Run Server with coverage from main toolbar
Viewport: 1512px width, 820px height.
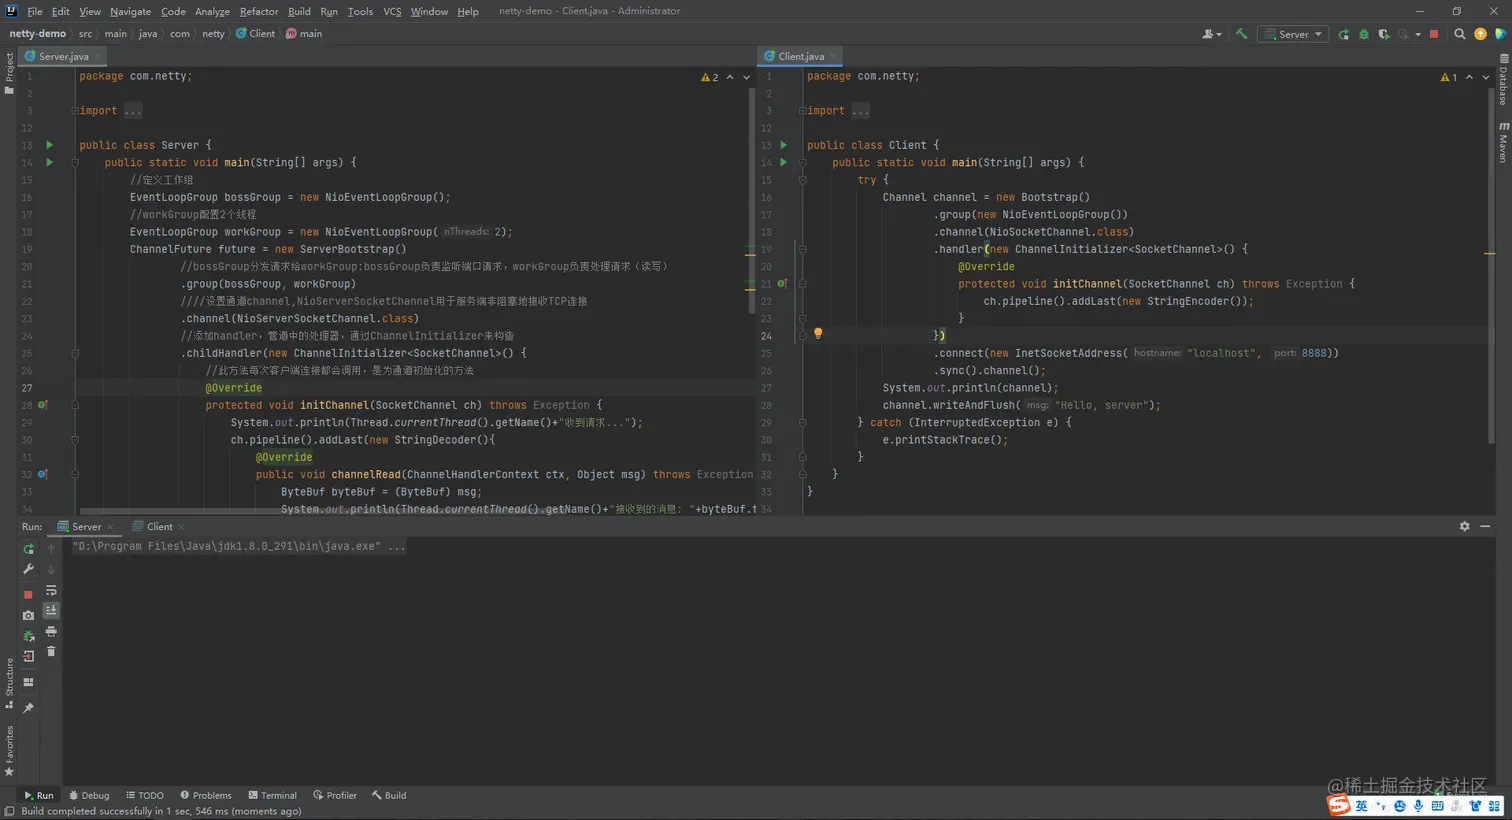pos(1383,34)
